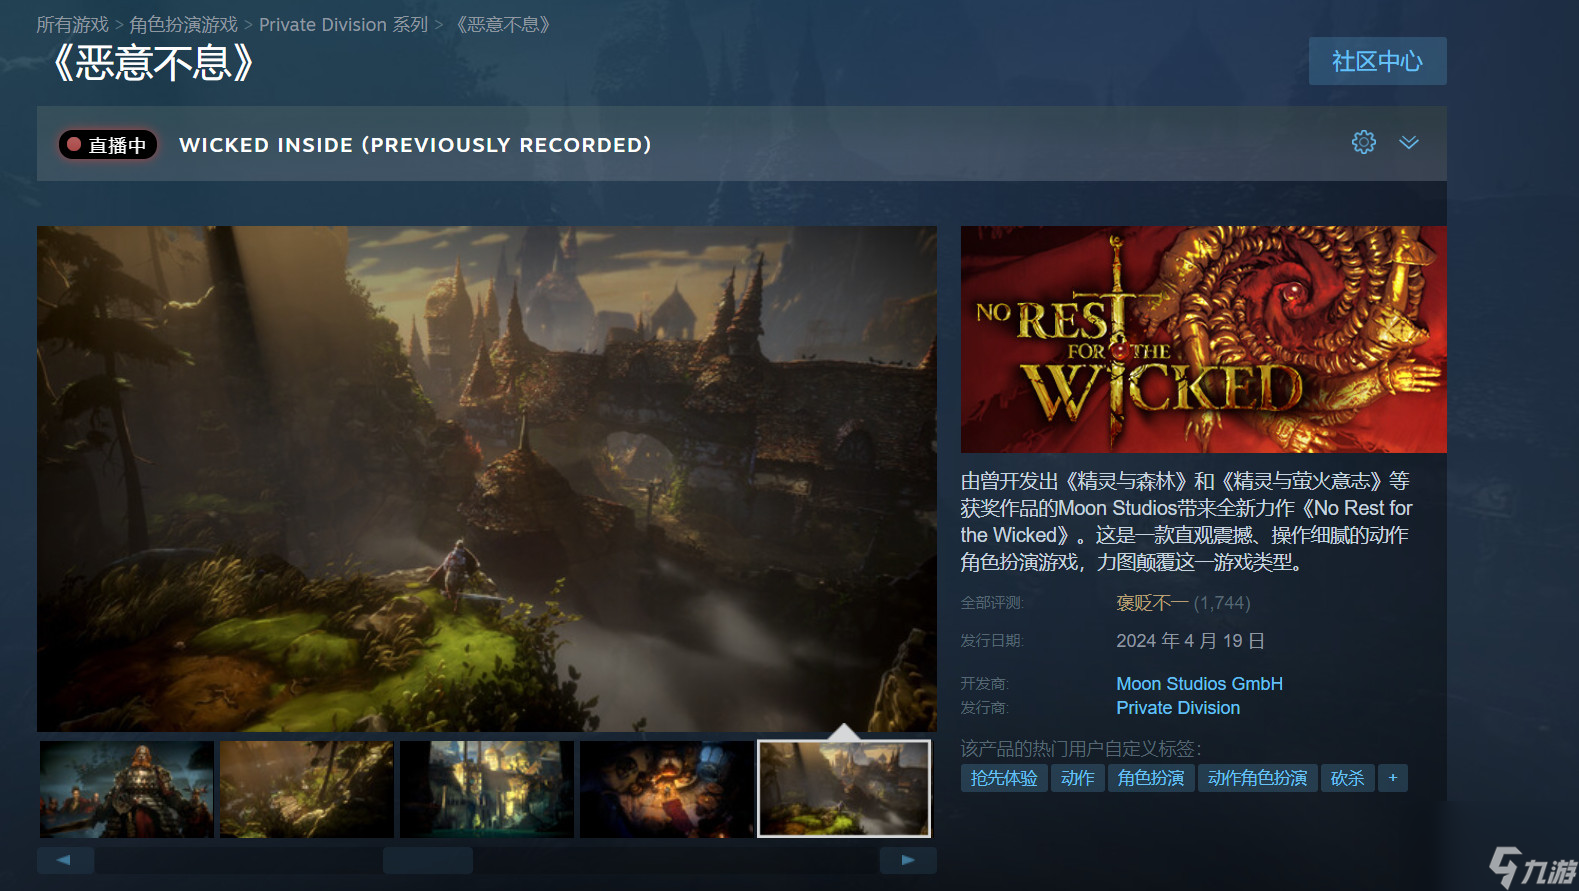Open publisher Private Division page
The width and height of the screenshot is (1579, 891).
click(x=1178, y=708)
